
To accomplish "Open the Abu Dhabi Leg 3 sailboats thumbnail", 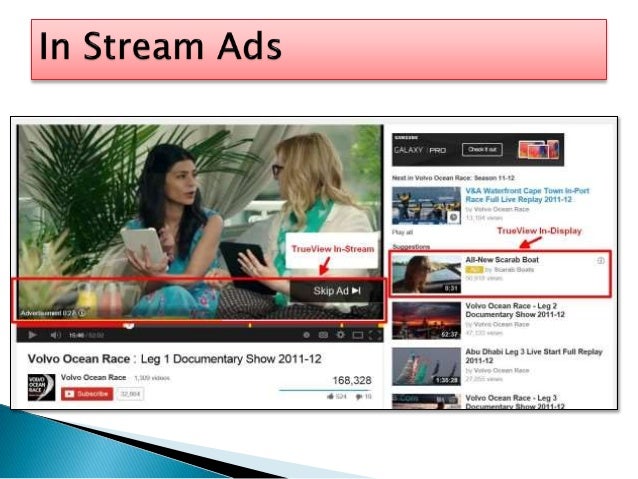I will click(426, 366).
